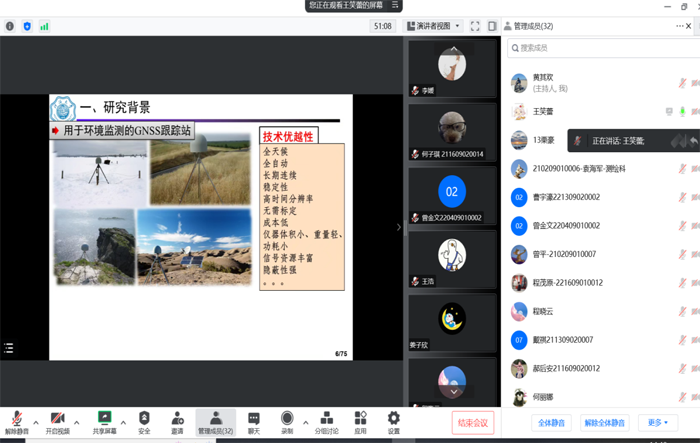This screenshot has height=443, width=700.
Task: Open the Invite (邀请) icon
Action: [x=177, y=422]
